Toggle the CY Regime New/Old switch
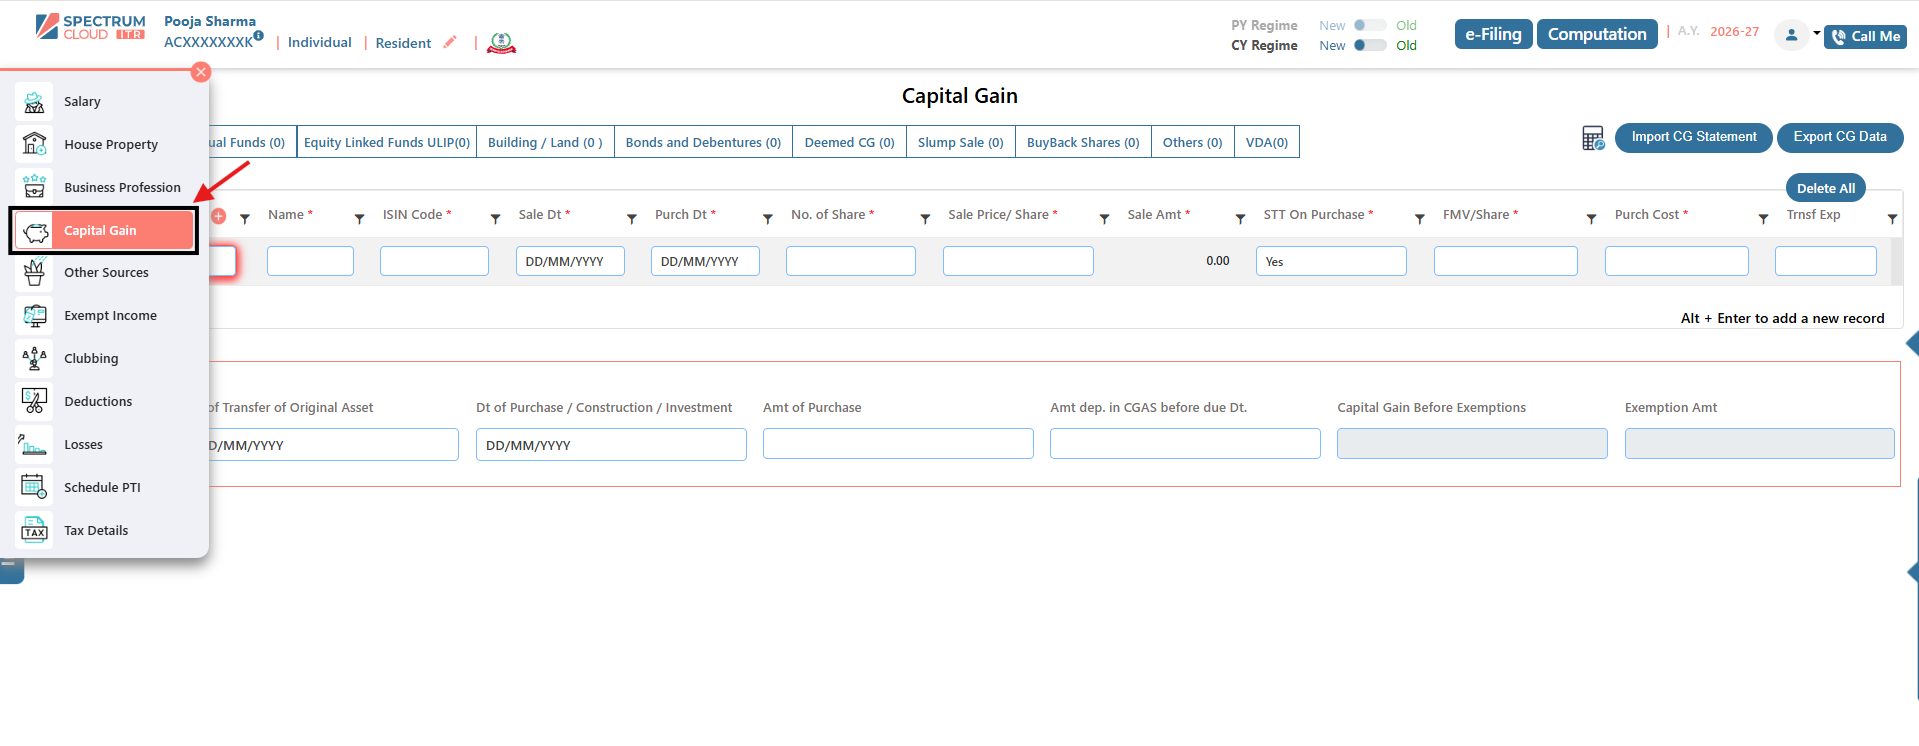The width and height of the screenshot is (1919, 746). pyautogui.click(x=1369, y=45)
